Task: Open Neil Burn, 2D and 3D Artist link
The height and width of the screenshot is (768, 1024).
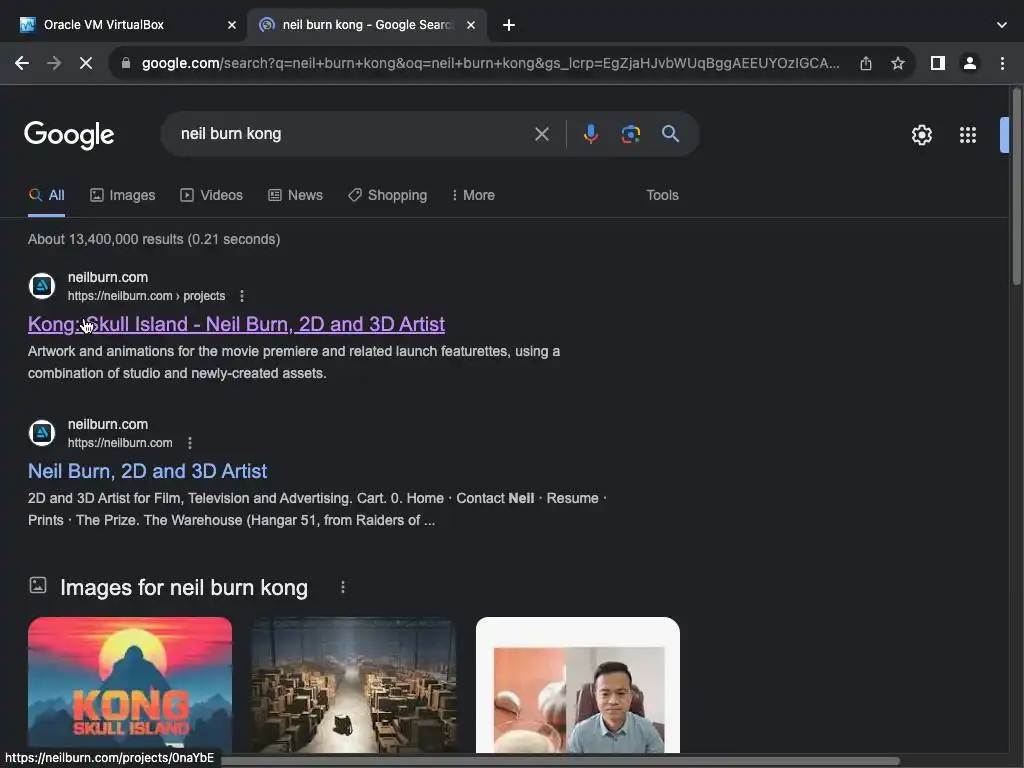Action: pos(148,472)
